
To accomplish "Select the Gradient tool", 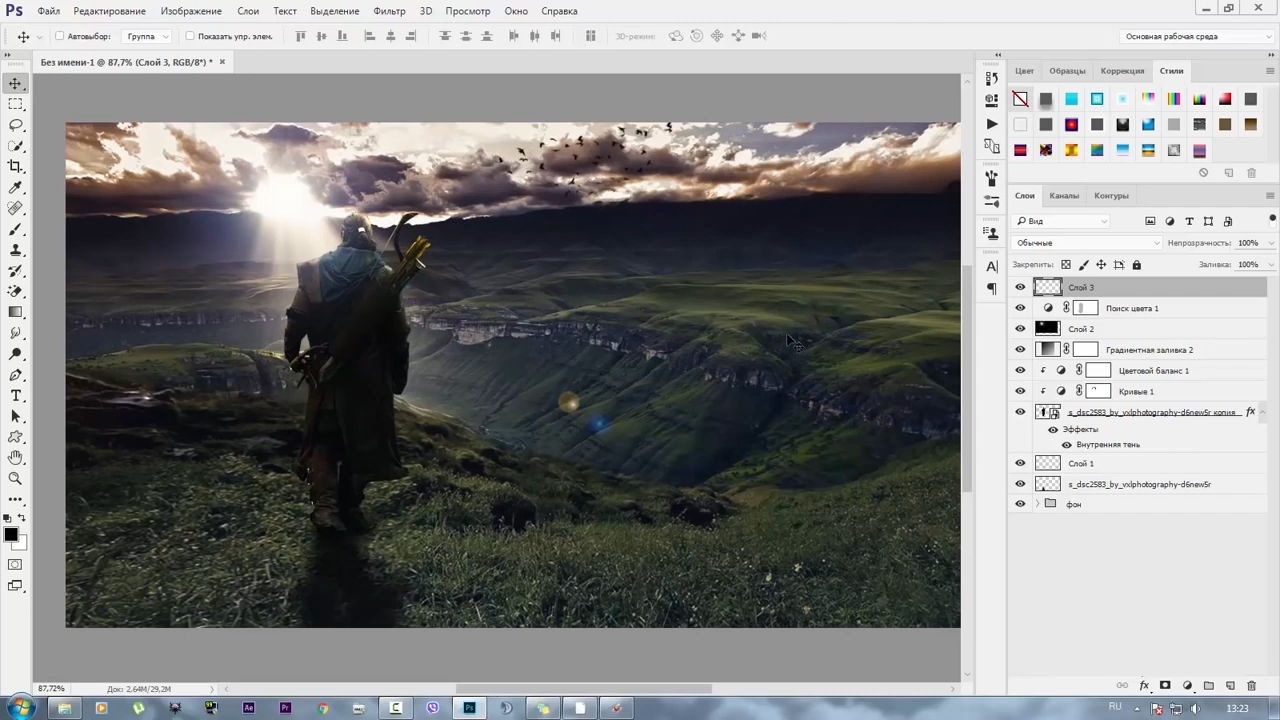I will pos(15,312).
